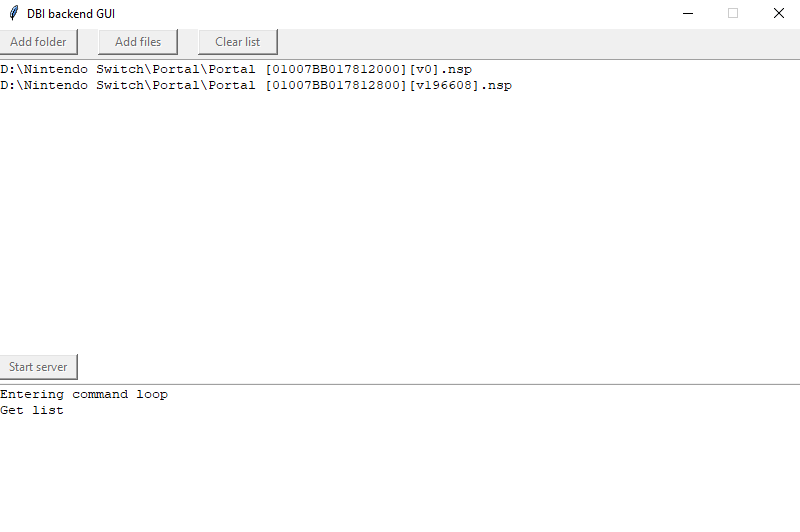Click the empty area of the file list

coord(400,220)
